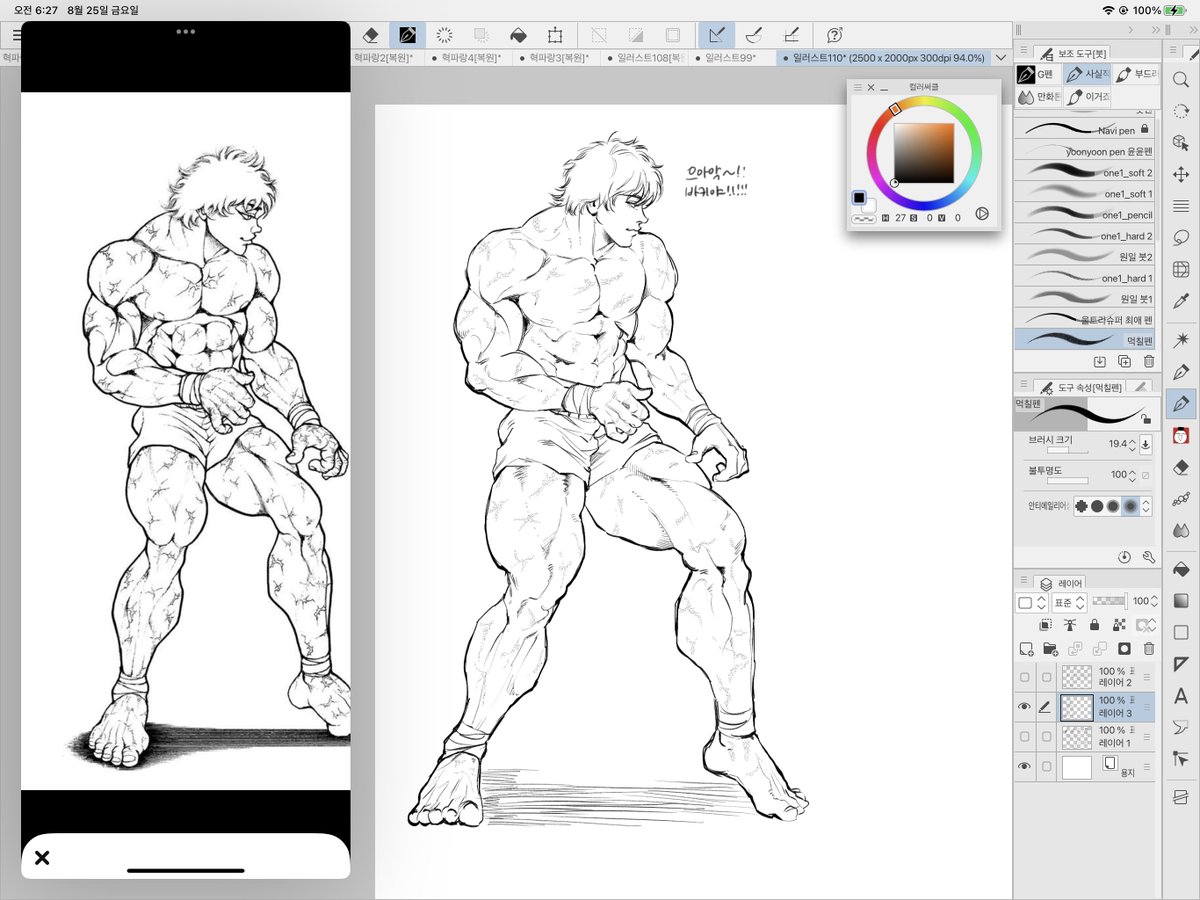Toggle lock layer icon
The width and height of the screenshot is (1200, 900).
click(x=1094, y=625)
